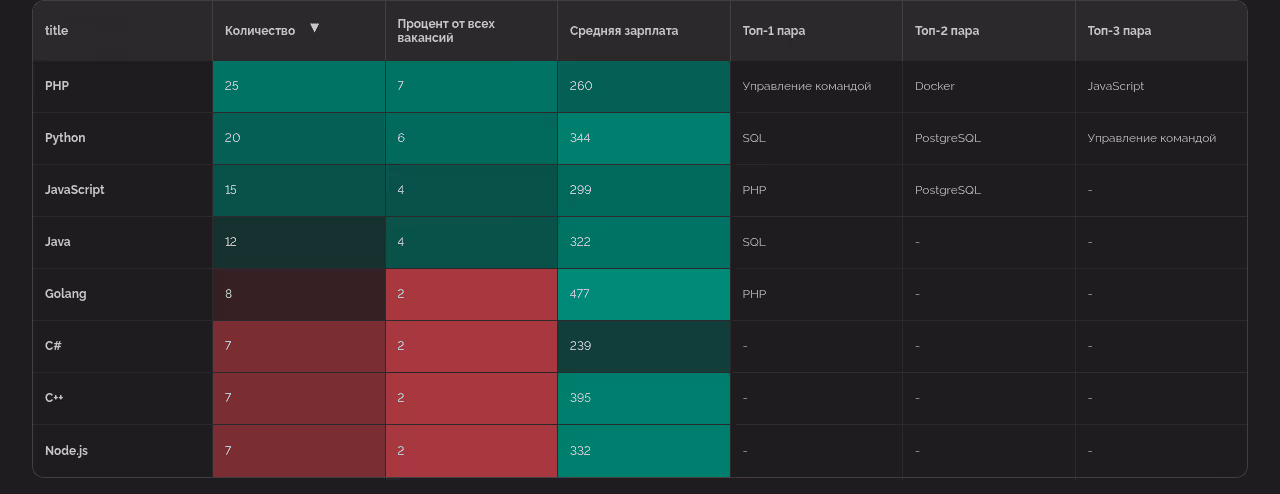
Task: Select the Node.js row title
Action: coord(67,451)
